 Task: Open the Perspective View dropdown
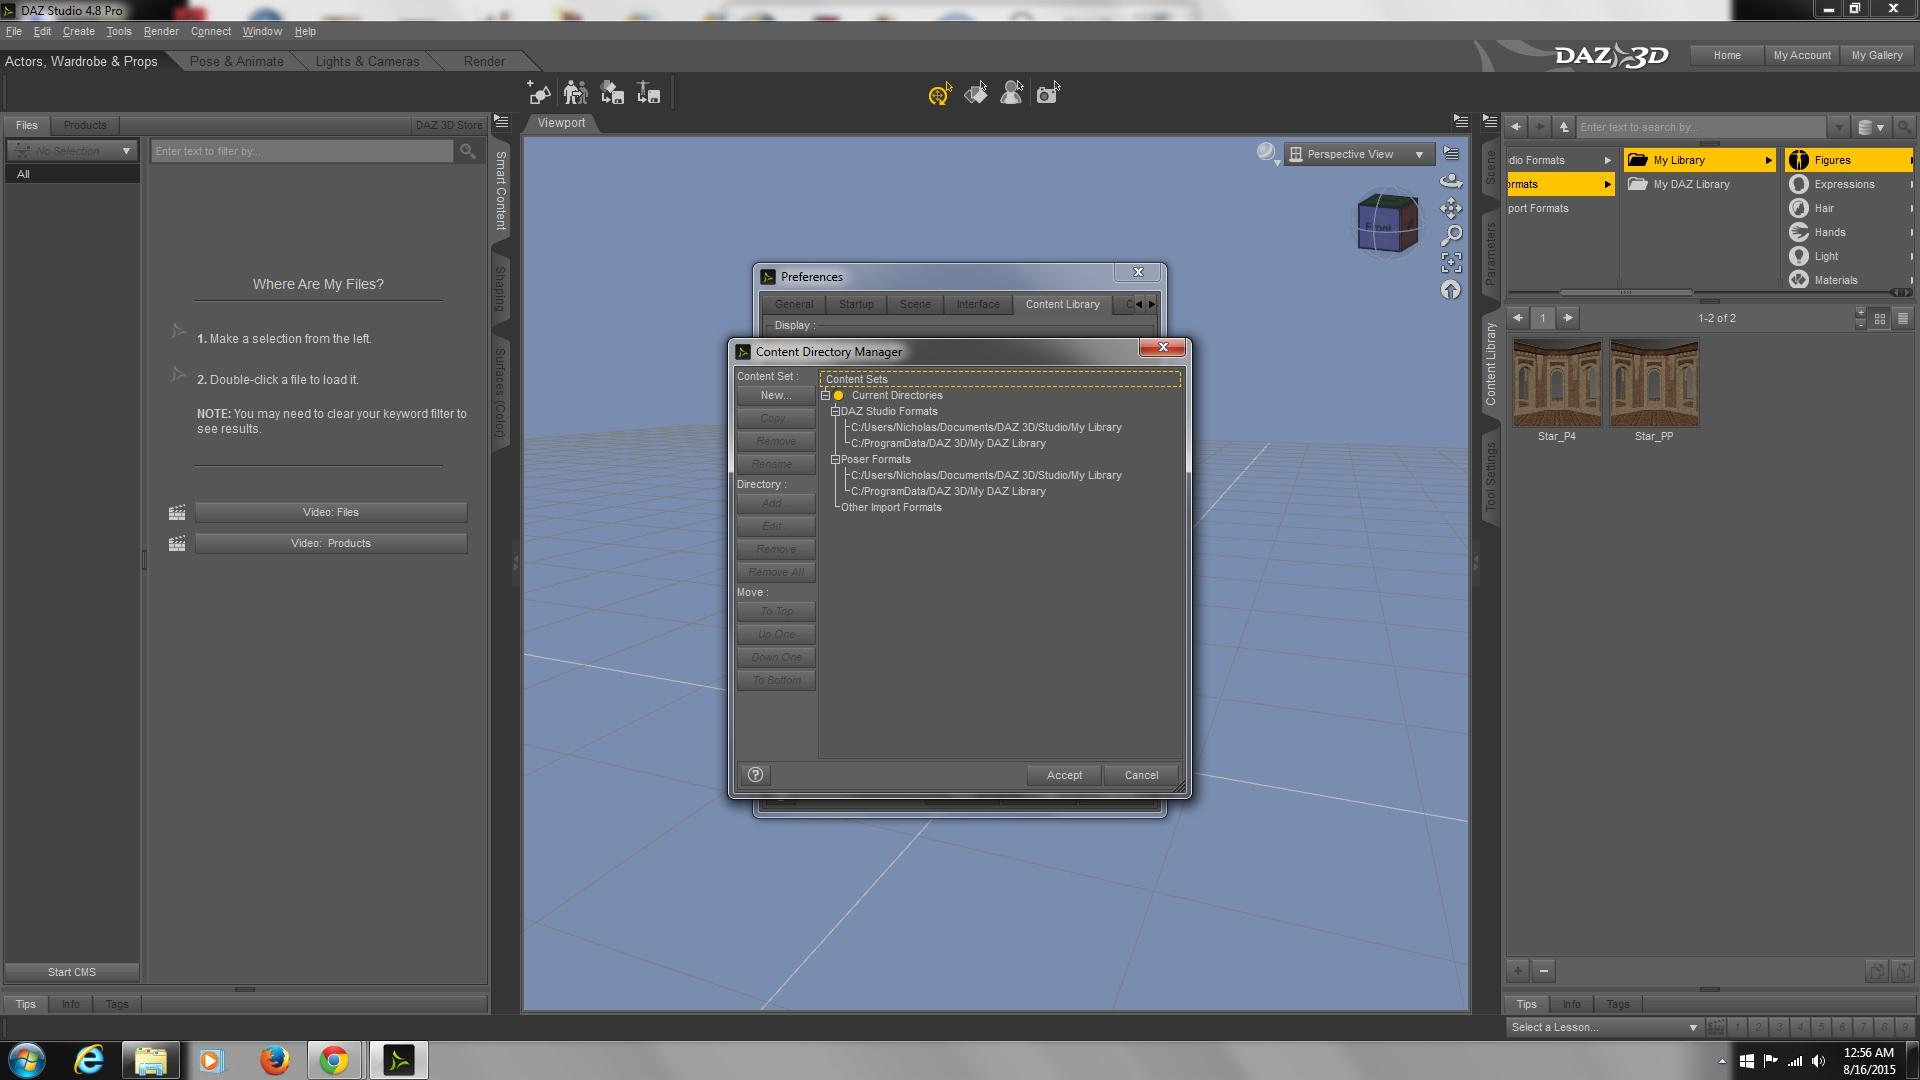pyautogui.click(x=1359, y=154)
